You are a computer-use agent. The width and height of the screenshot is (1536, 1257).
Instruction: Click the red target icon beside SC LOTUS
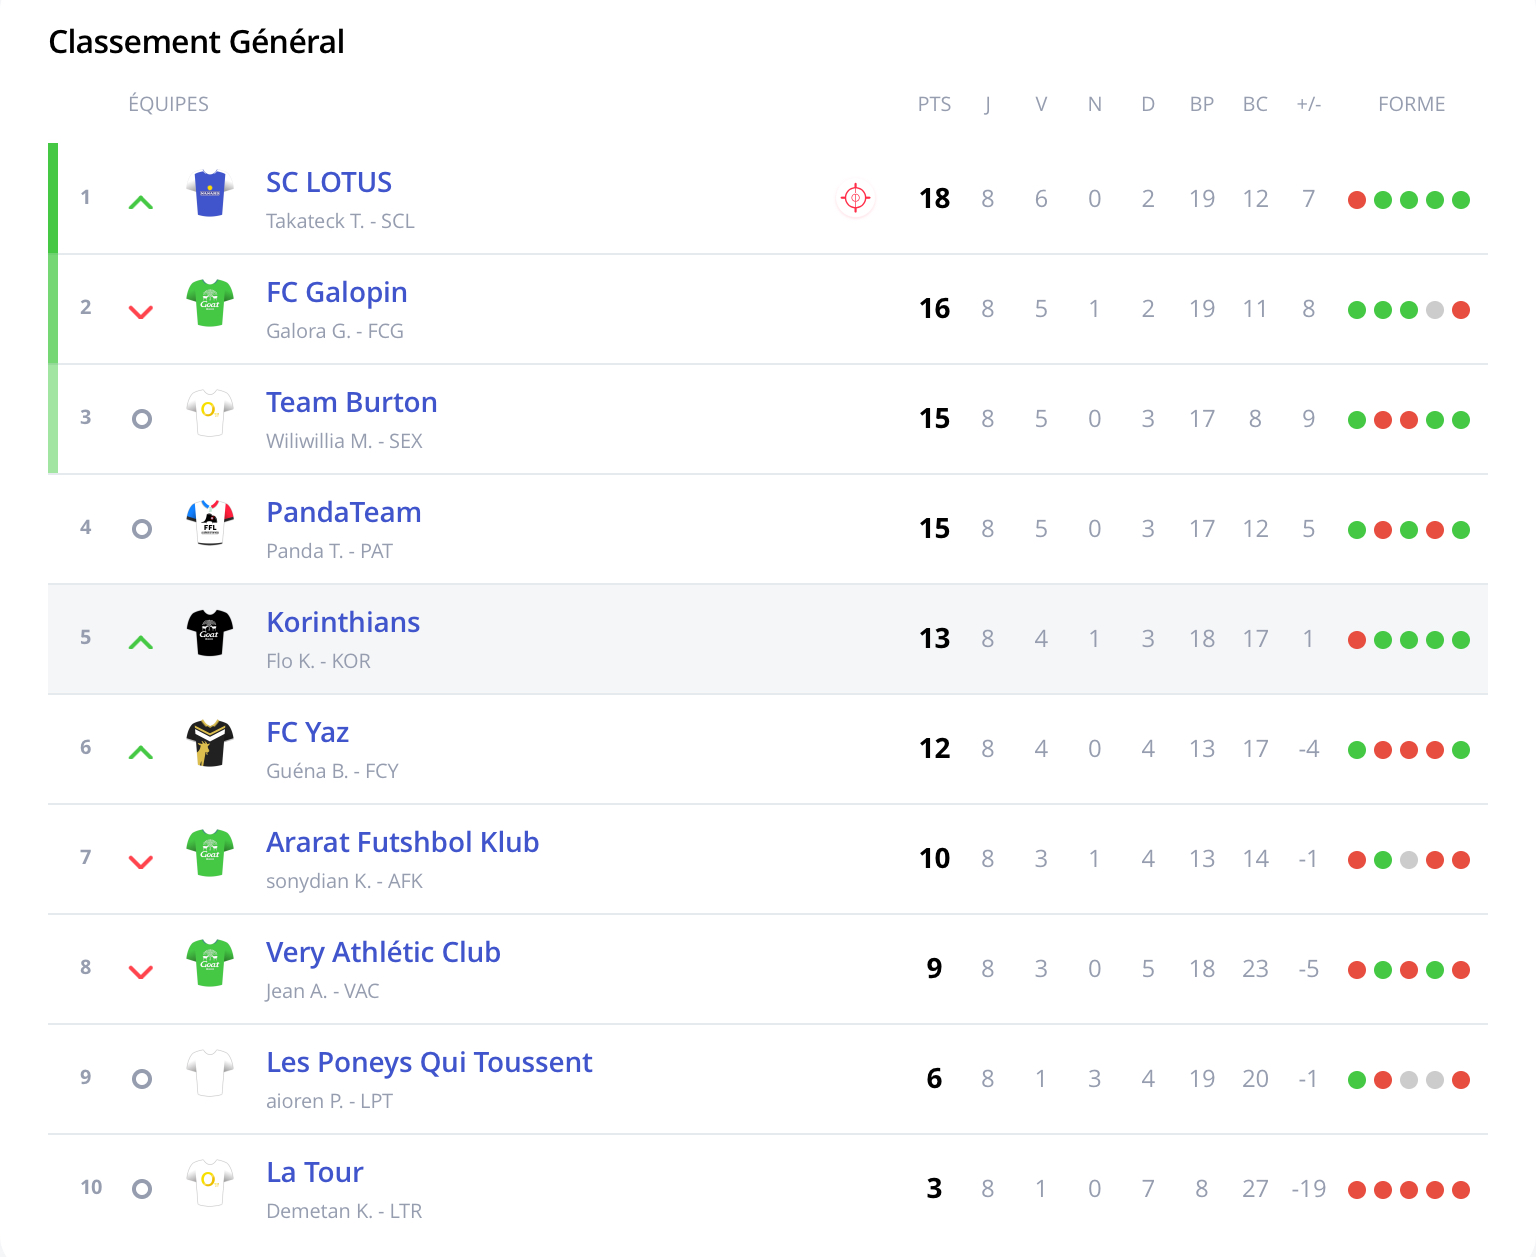pos(855,198)
